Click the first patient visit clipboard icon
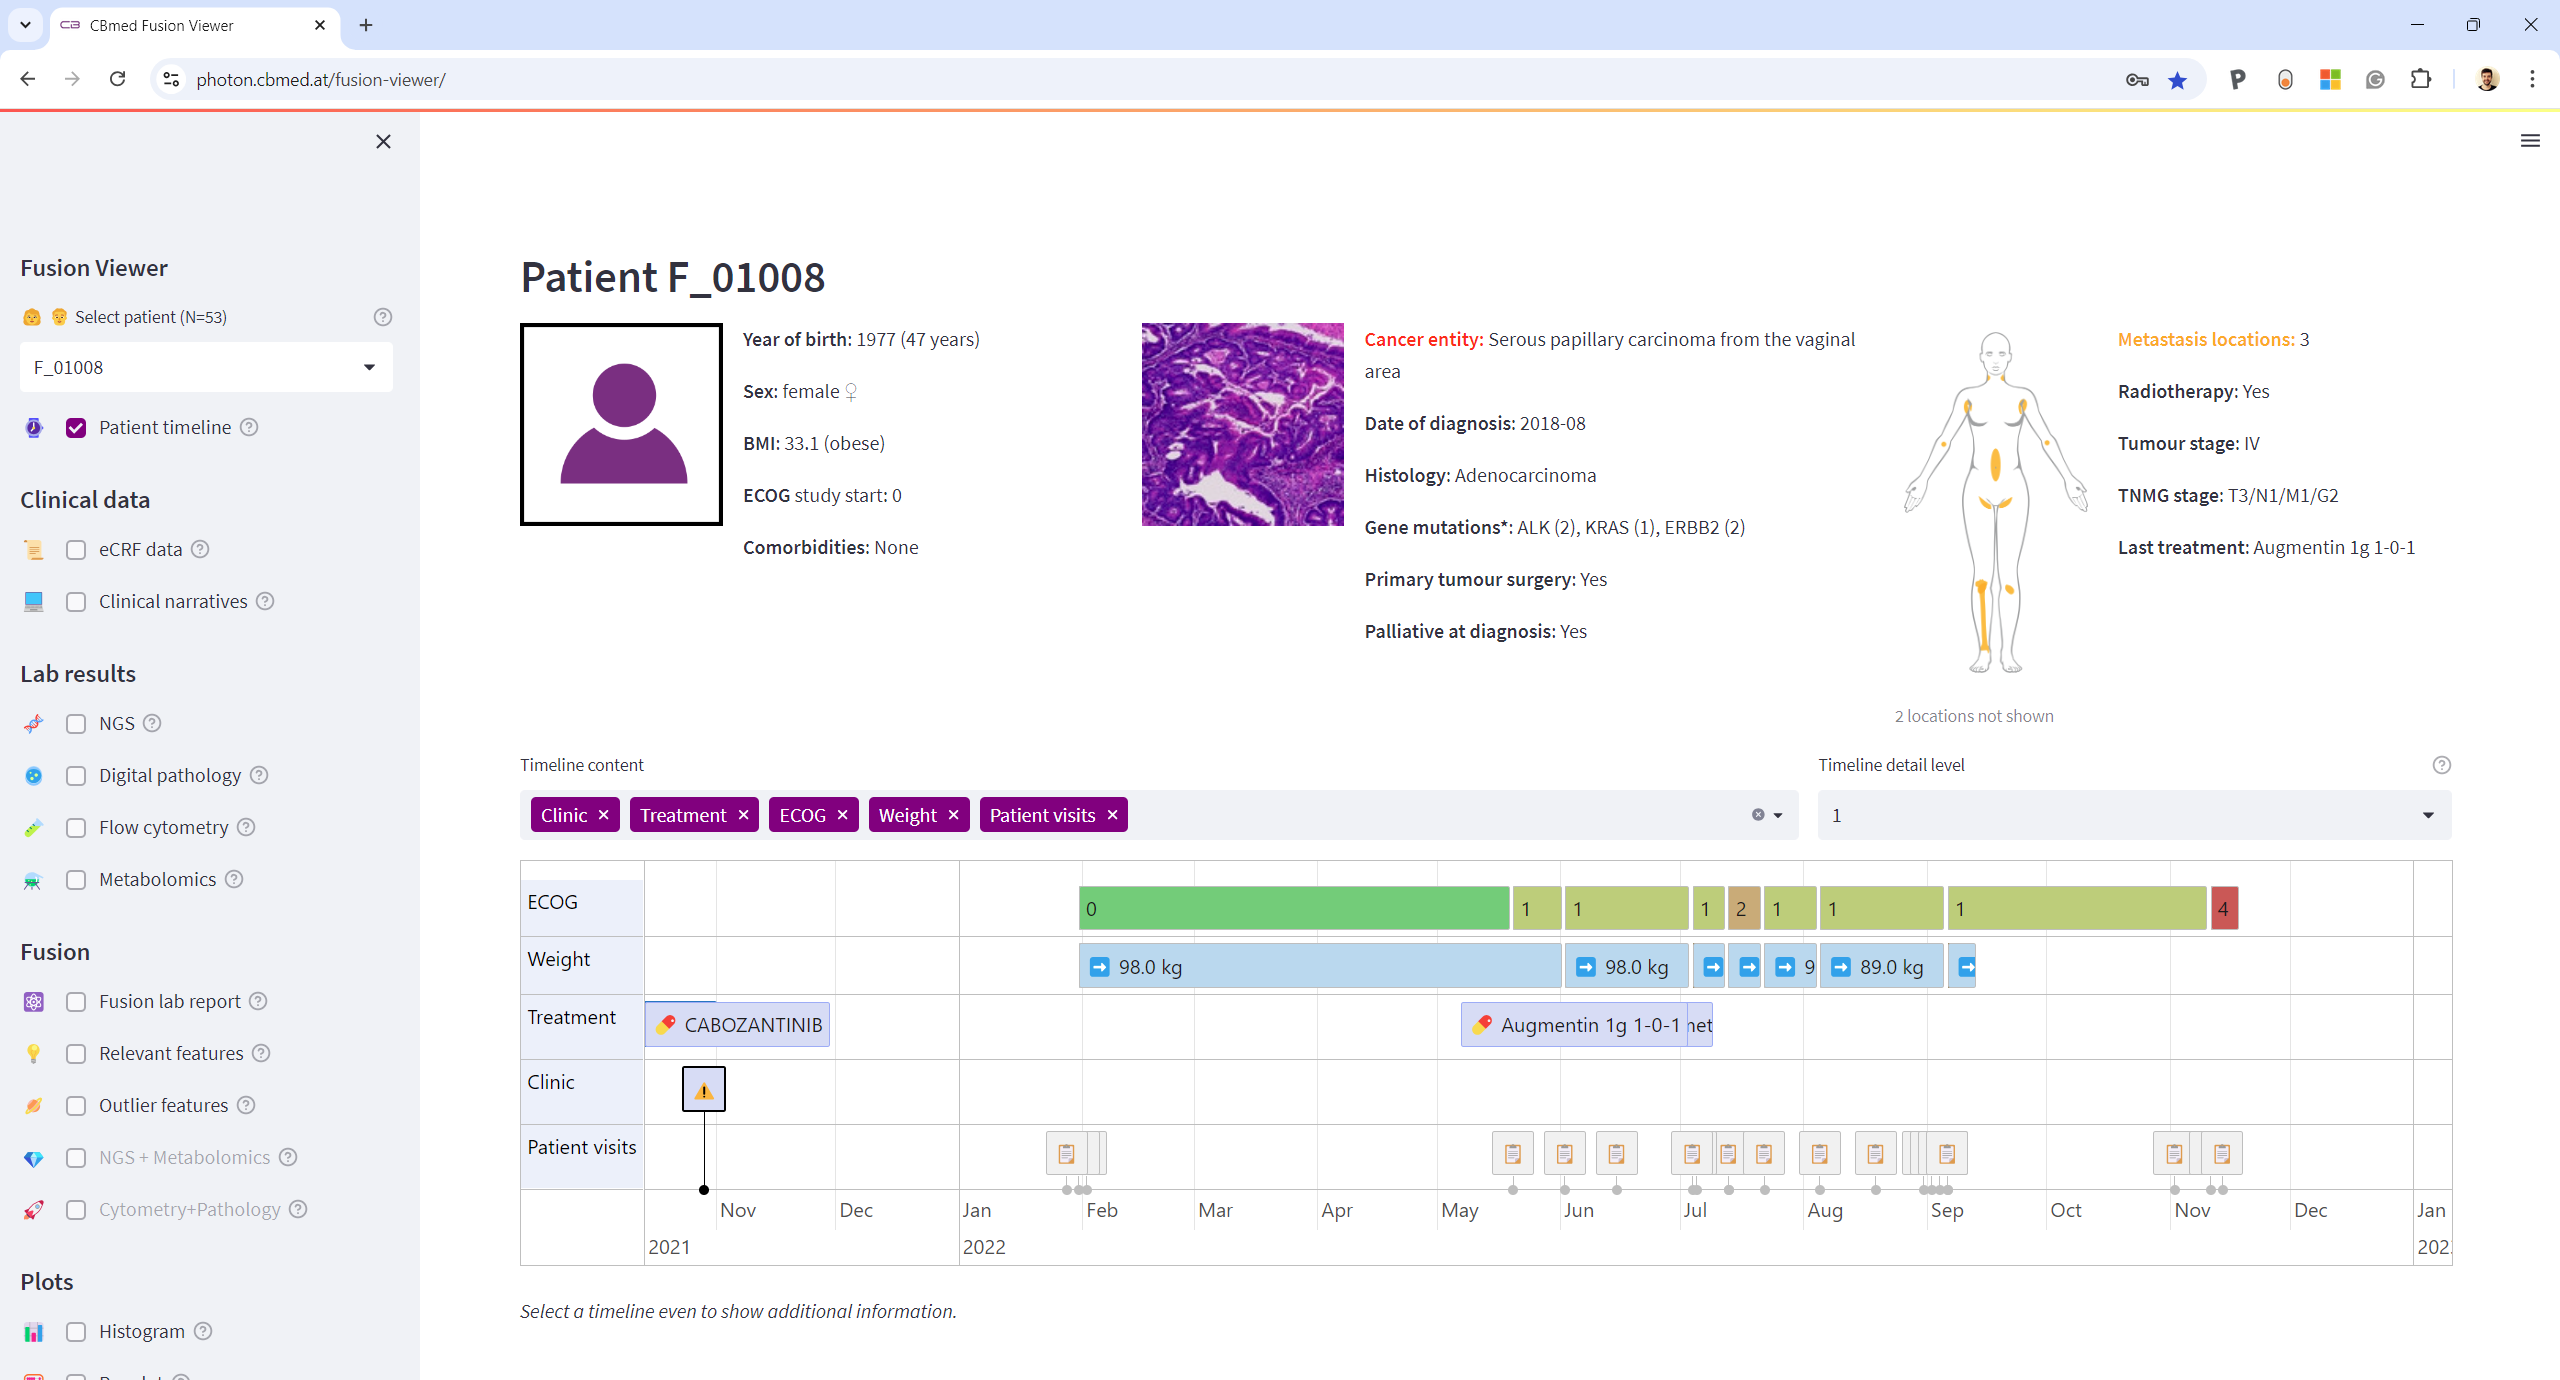 pos(1066,1154)
